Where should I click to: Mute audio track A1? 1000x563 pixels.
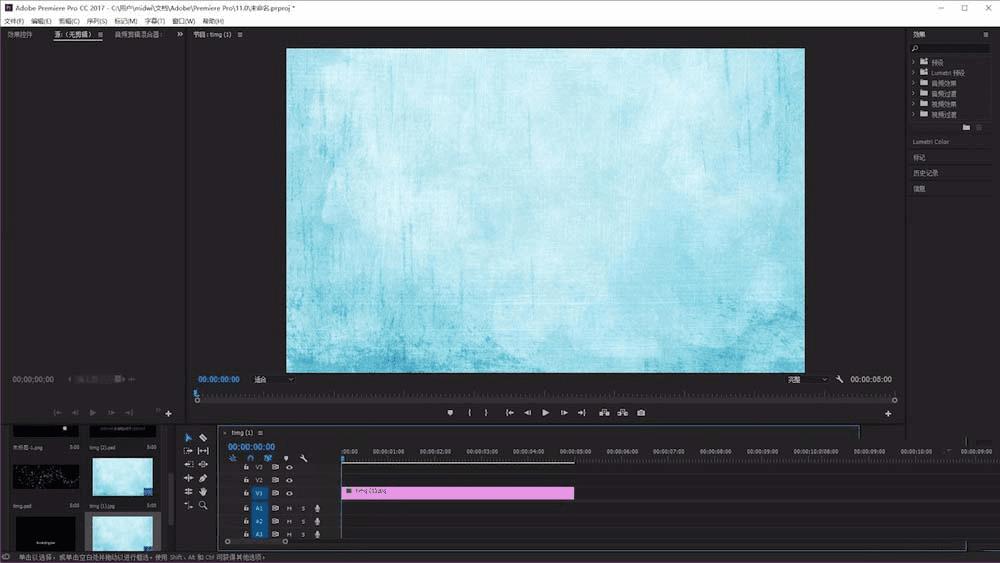tap(289, 508)
